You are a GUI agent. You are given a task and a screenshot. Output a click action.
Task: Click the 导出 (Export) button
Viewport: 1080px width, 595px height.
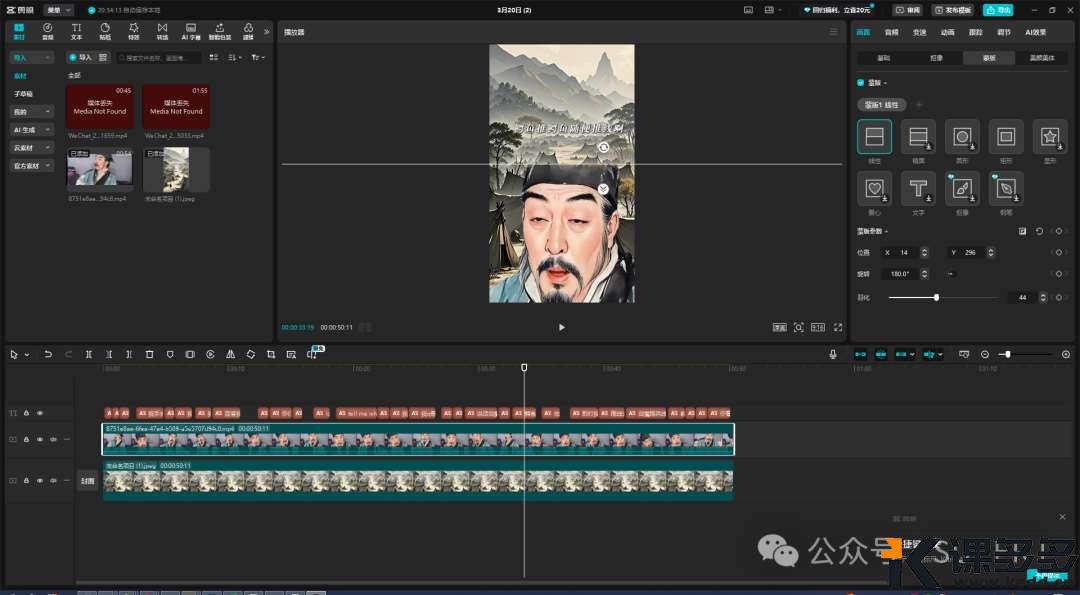coord(997,9)
